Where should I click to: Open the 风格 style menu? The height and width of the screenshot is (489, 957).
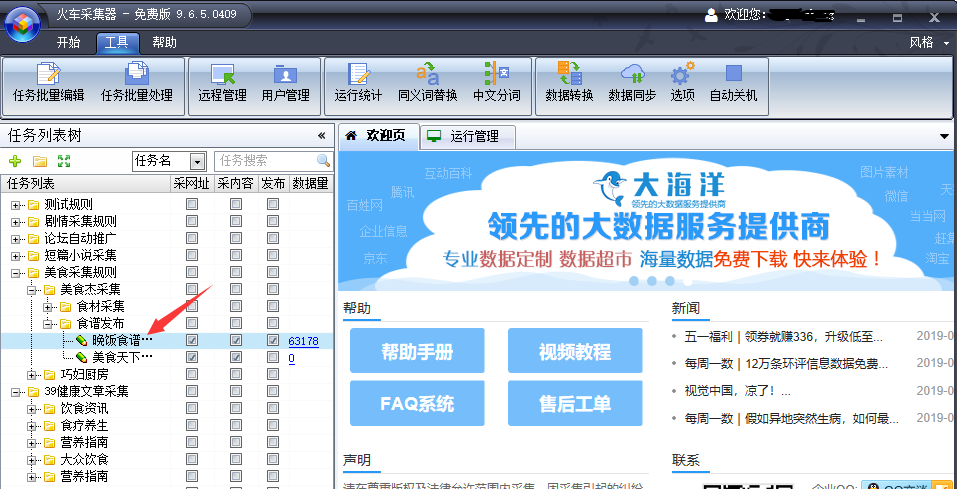[929, 42]
